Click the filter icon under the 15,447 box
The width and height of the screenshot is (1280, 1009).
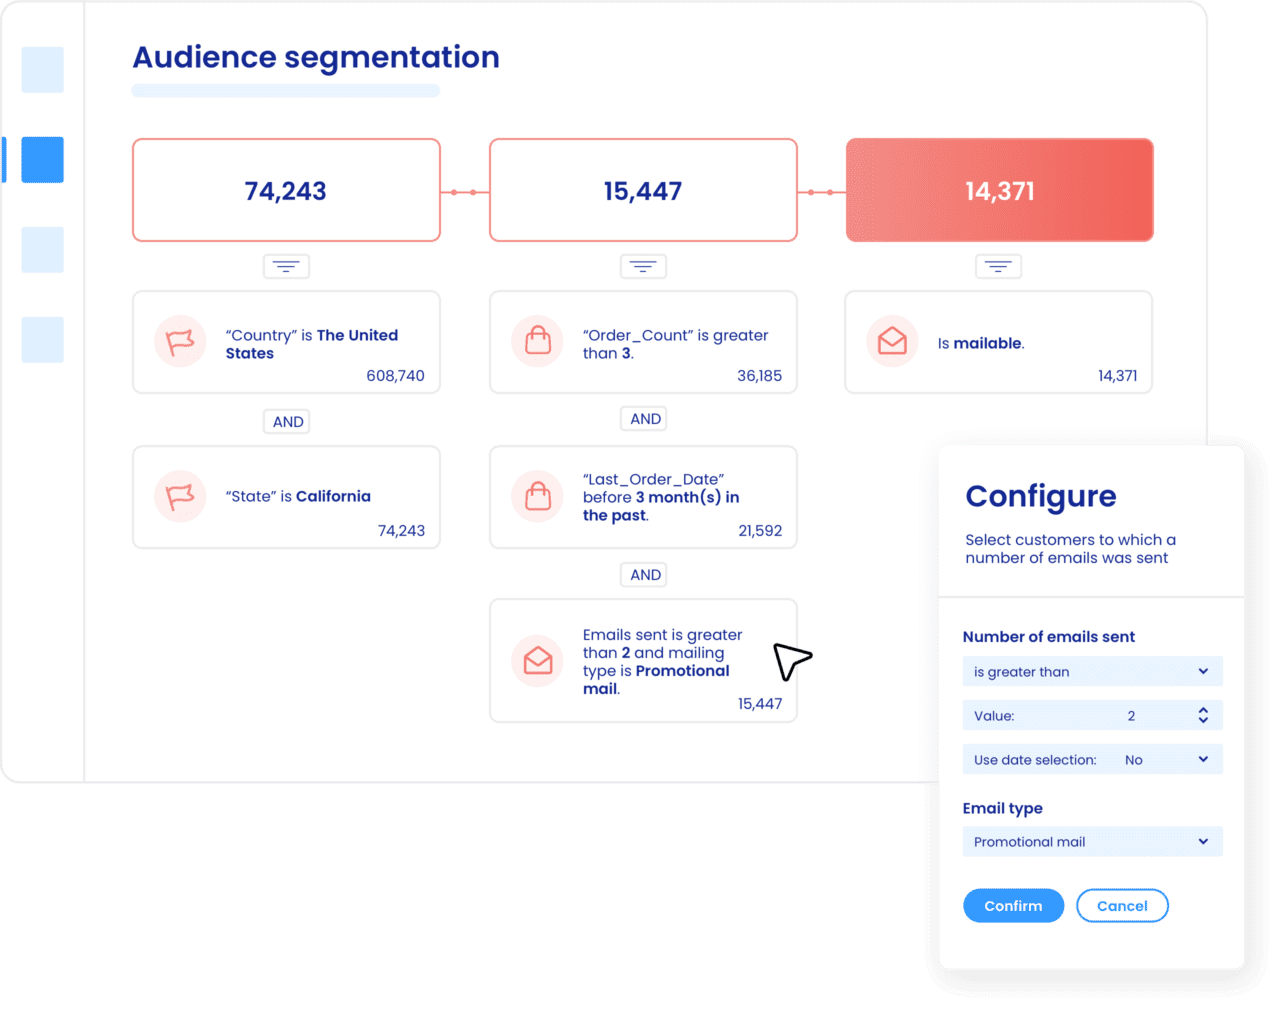click(643, 267)
